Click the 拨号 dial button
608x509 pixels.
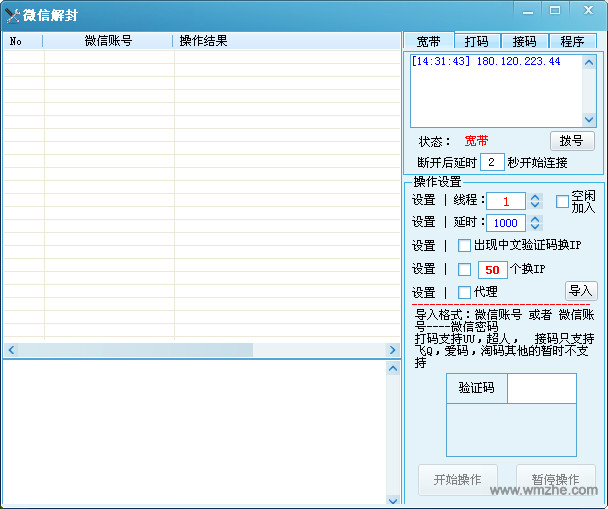click(x=572, y=141)
